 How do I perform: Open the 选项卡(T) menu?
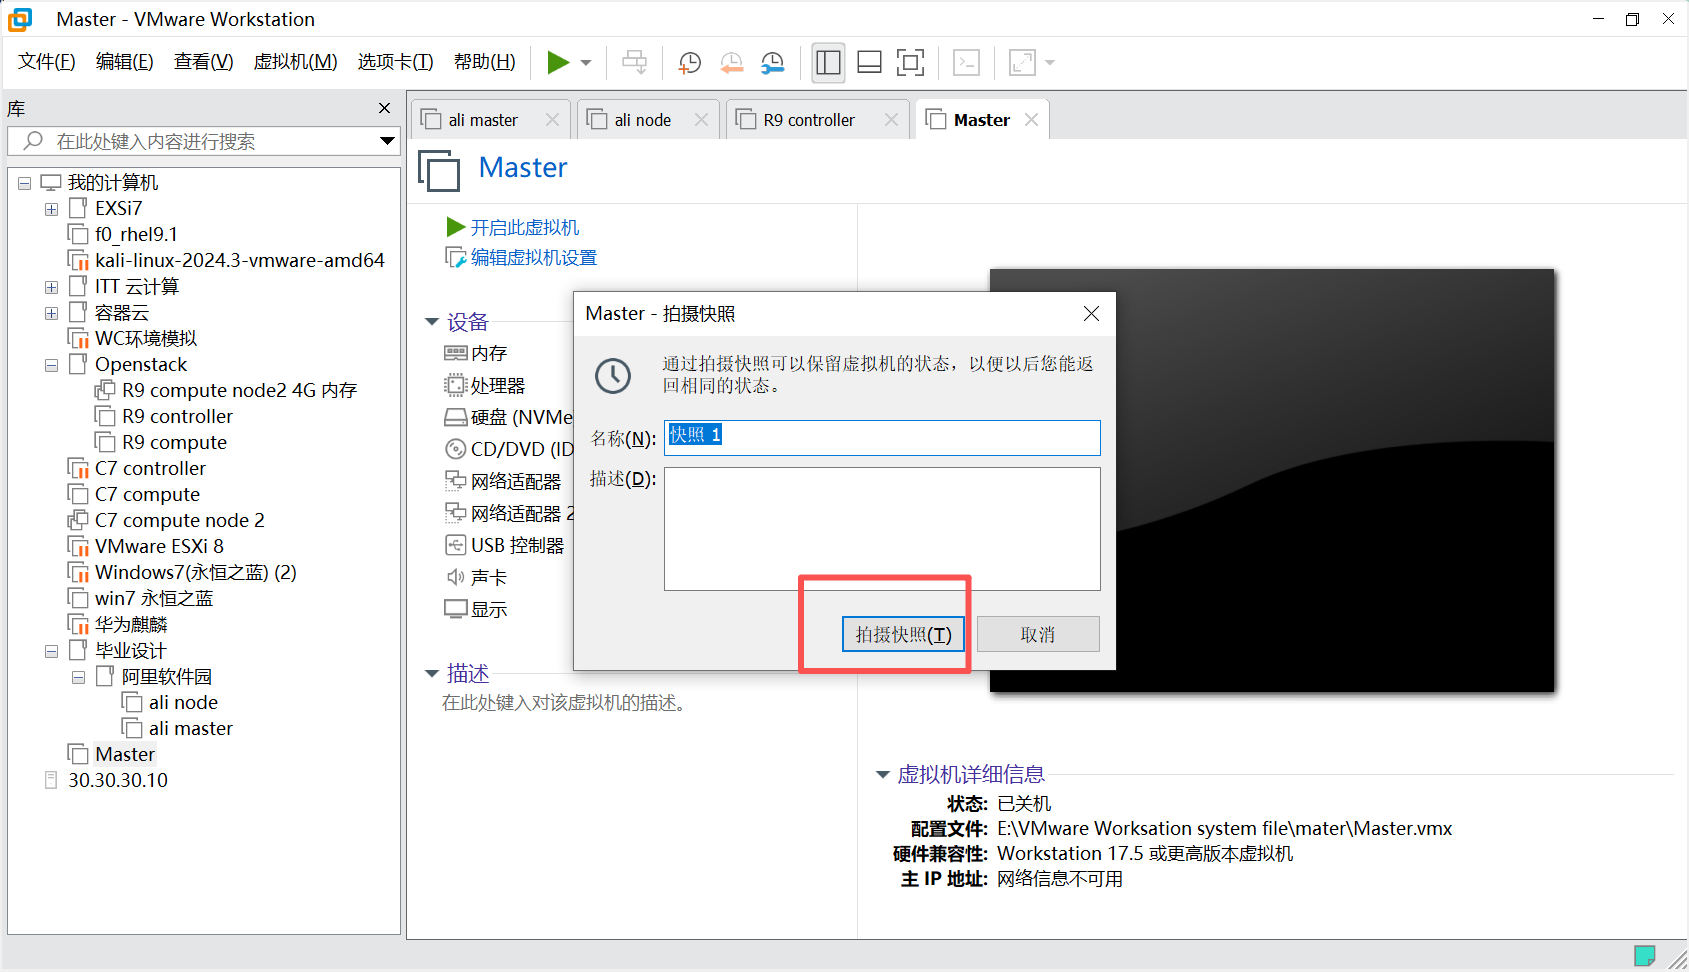pos(395,62)
